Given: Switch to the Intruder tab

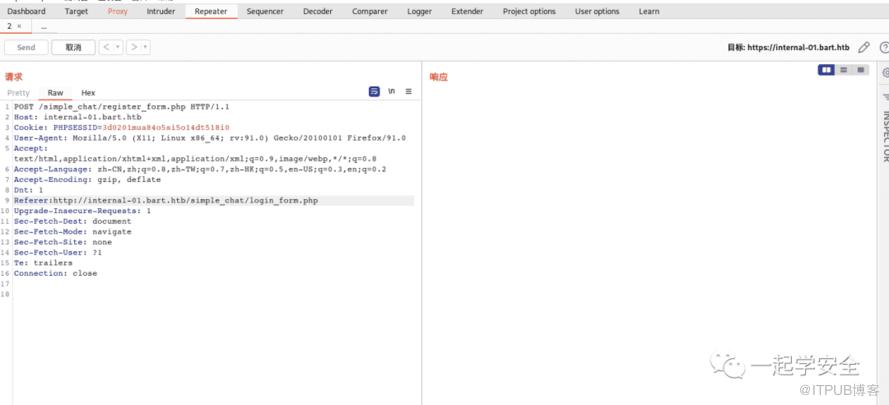Looking at the screenshot, I should (160, 12).
